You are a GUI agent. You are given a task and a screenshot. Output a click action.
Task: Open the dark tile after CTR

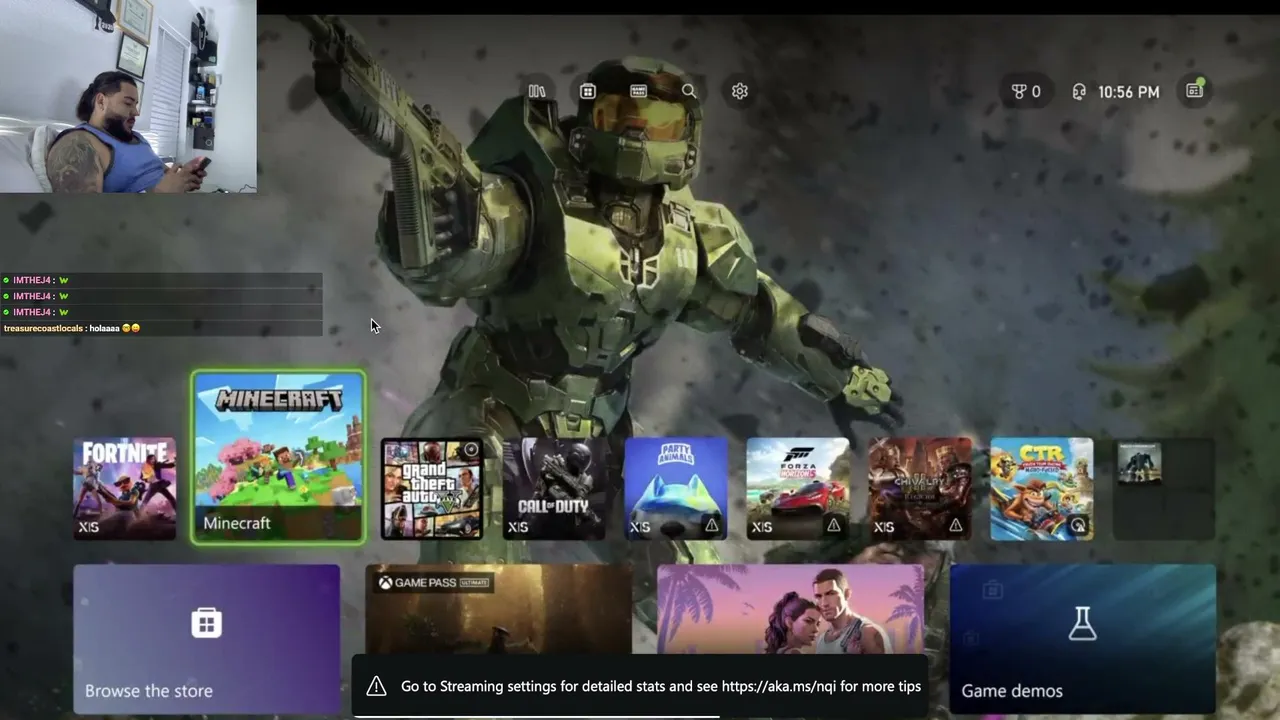[1164, 489]
